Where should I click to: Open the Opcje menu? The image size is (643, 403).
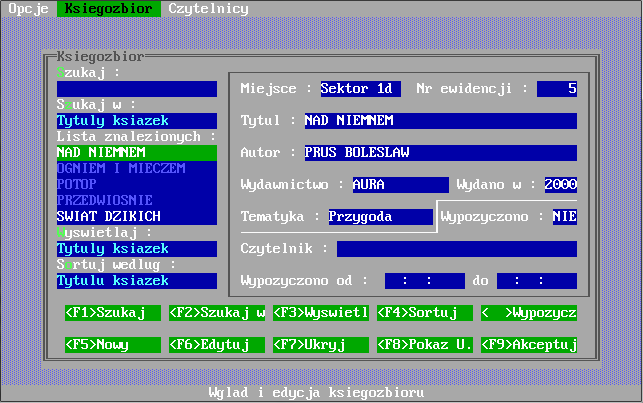(x=28, y=8)
